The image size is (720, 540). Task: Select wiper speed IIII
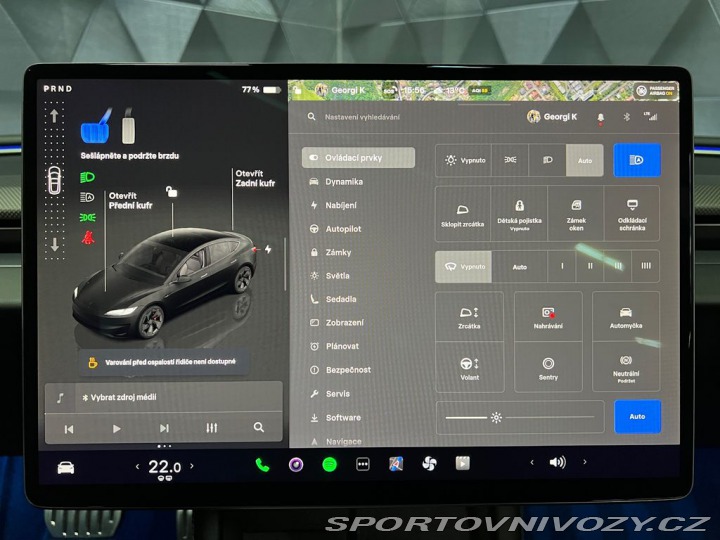(646, 266)
